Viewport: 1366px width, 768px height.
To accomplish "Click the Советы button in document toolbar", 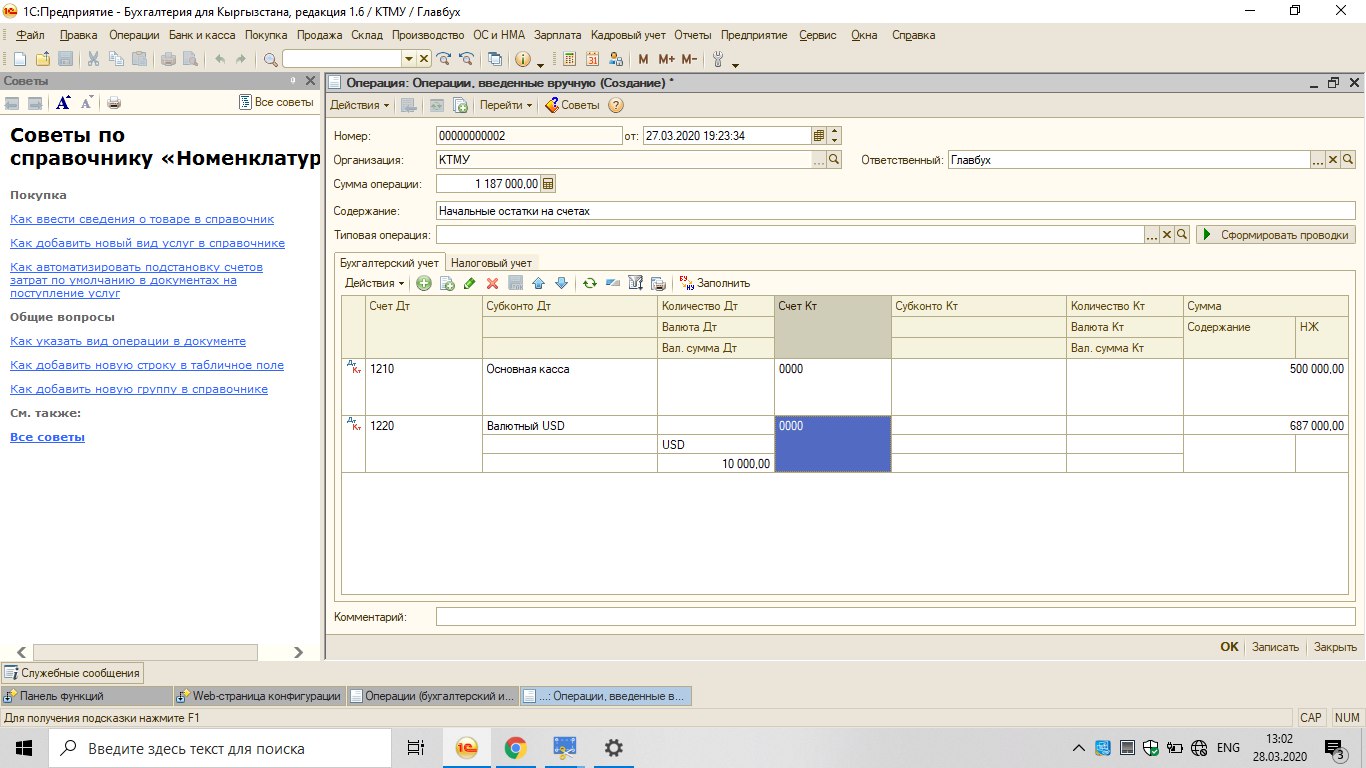I will (x=572, y=105).
